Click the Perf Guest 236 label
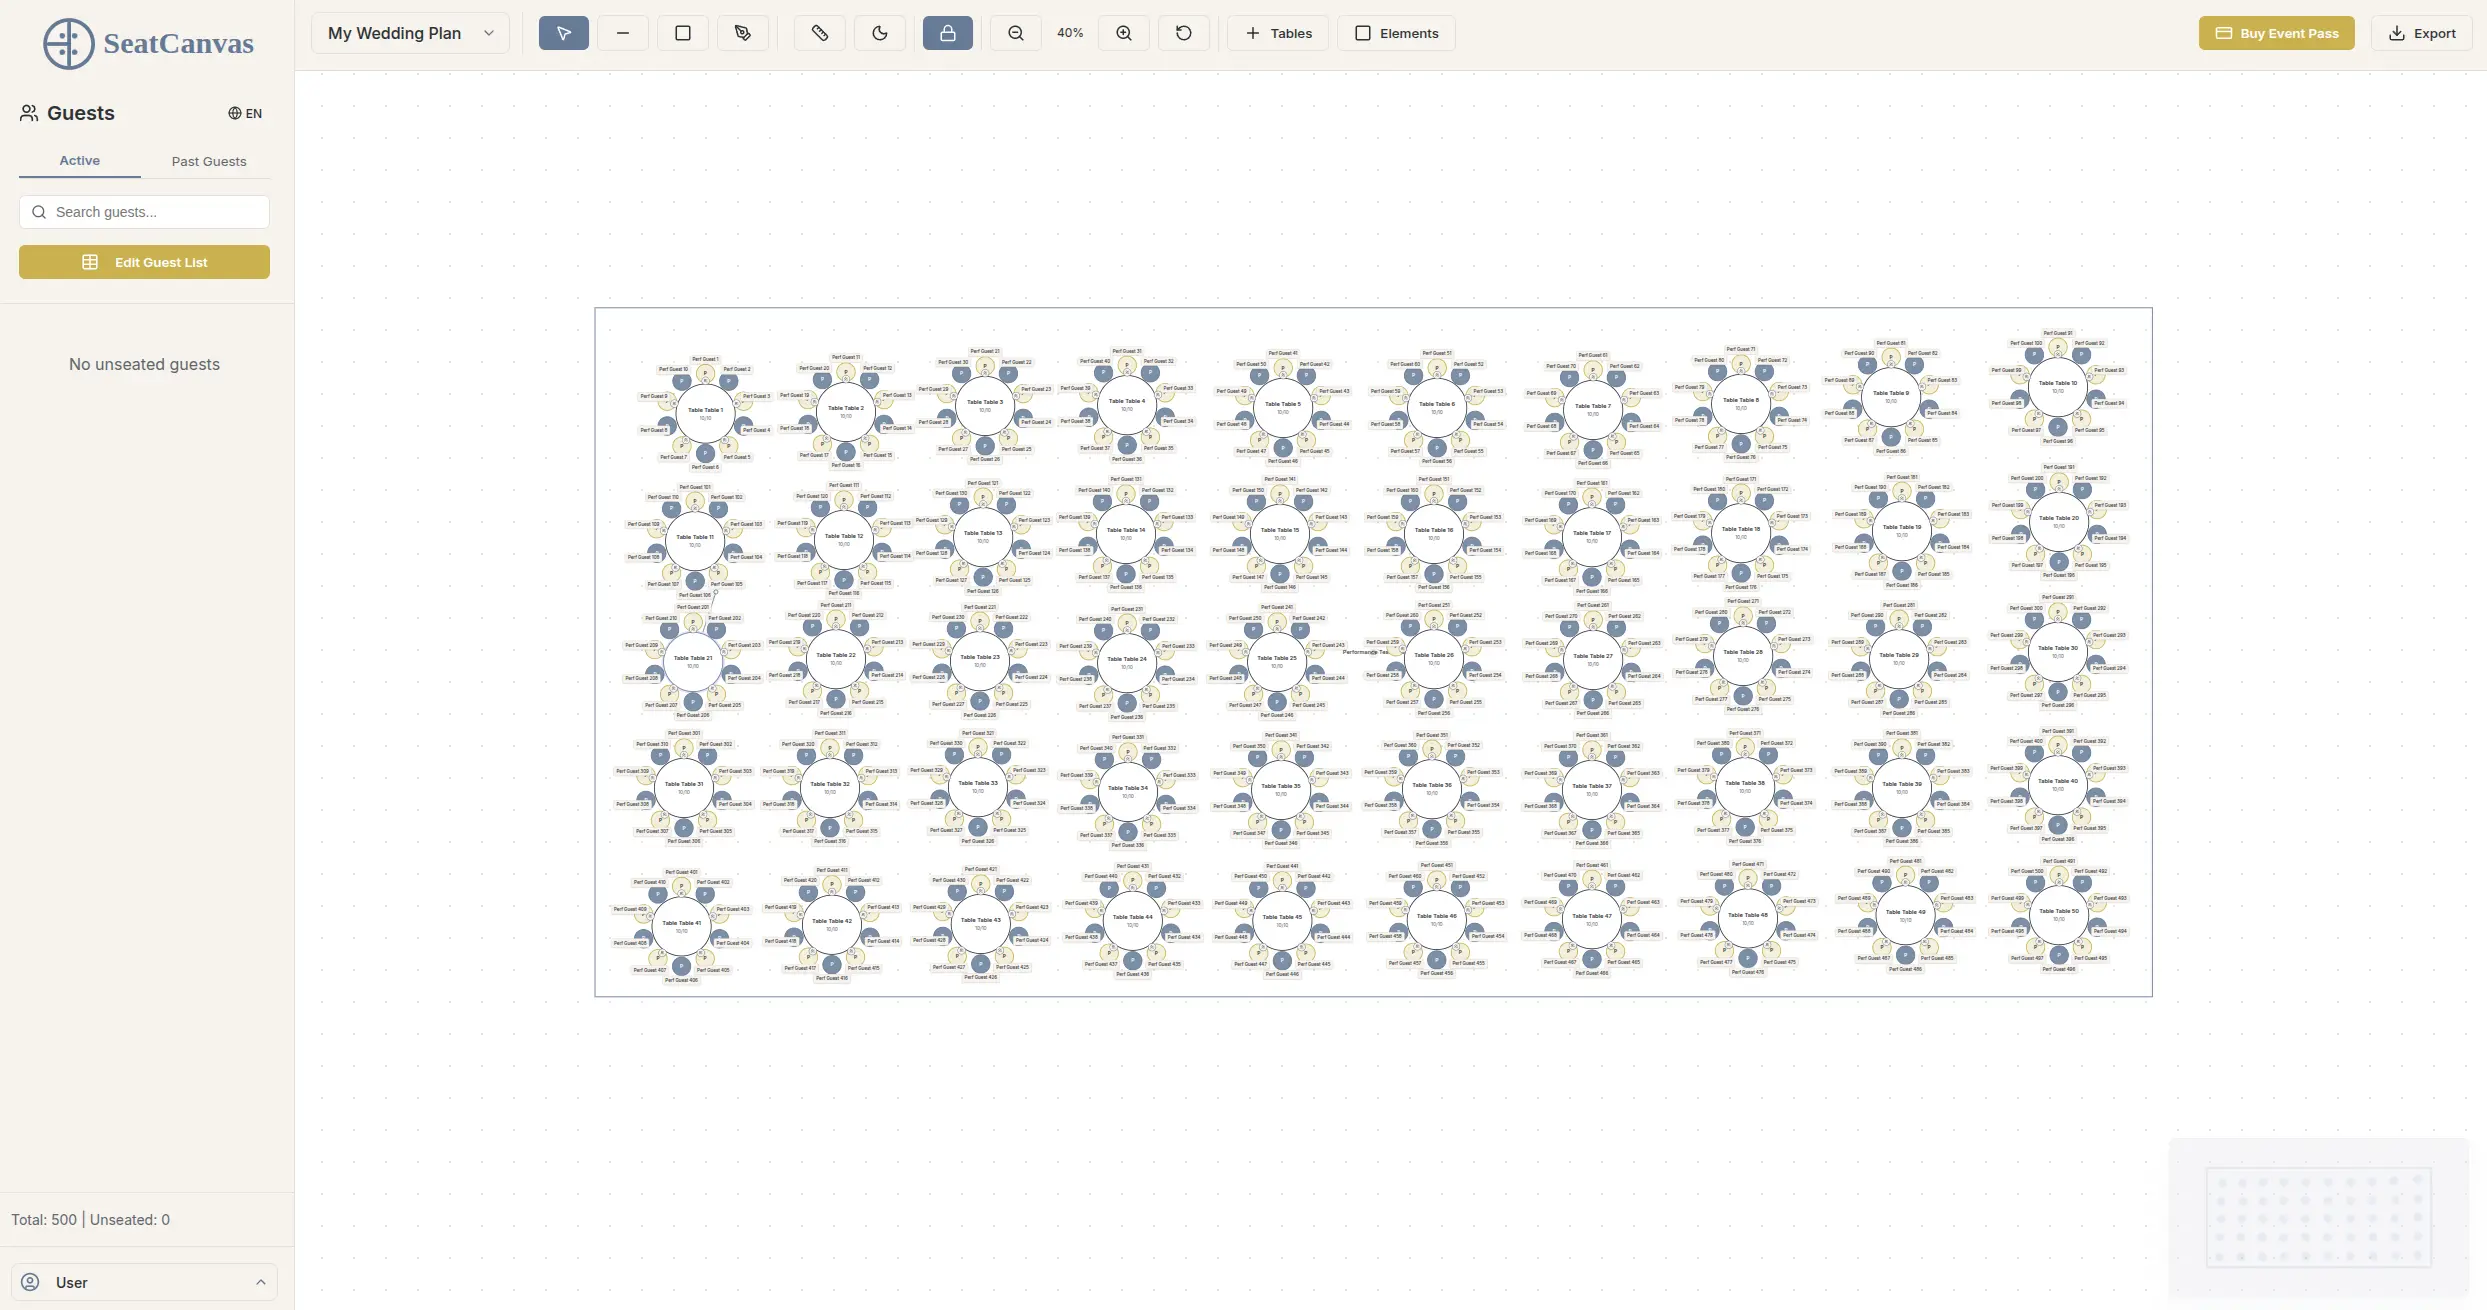Image resolution: width=2487 pixels, height=1310 pixels. pos(1127,717)
